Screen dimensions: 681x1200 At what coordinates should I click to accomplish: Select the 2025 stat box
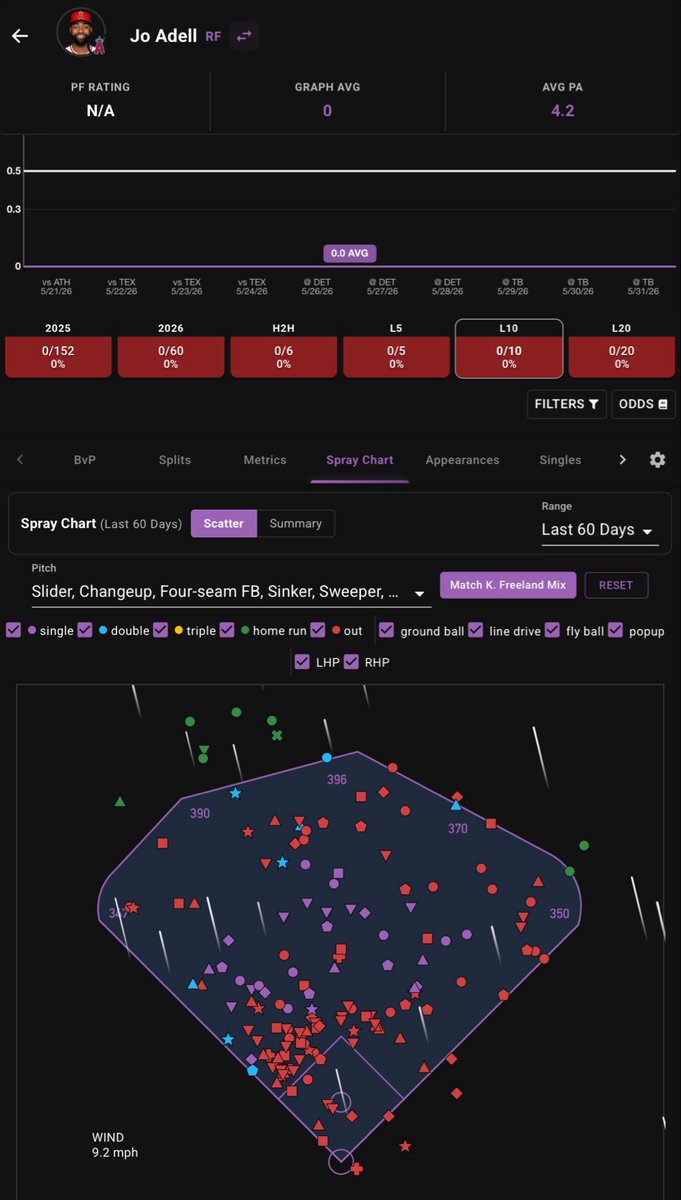58,349
